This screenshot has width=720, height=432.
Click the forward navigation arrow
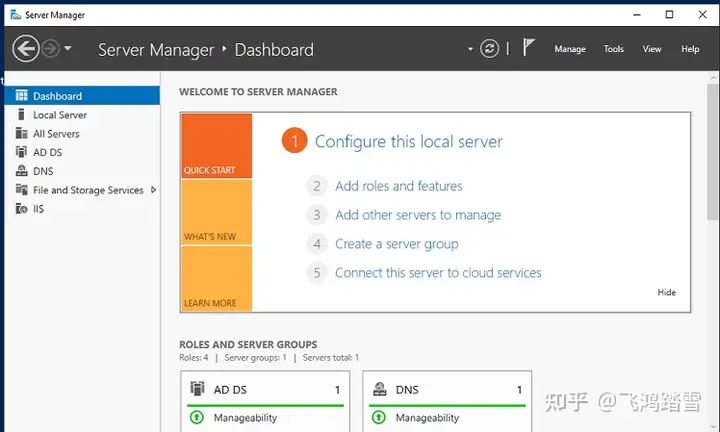point(51,49)
